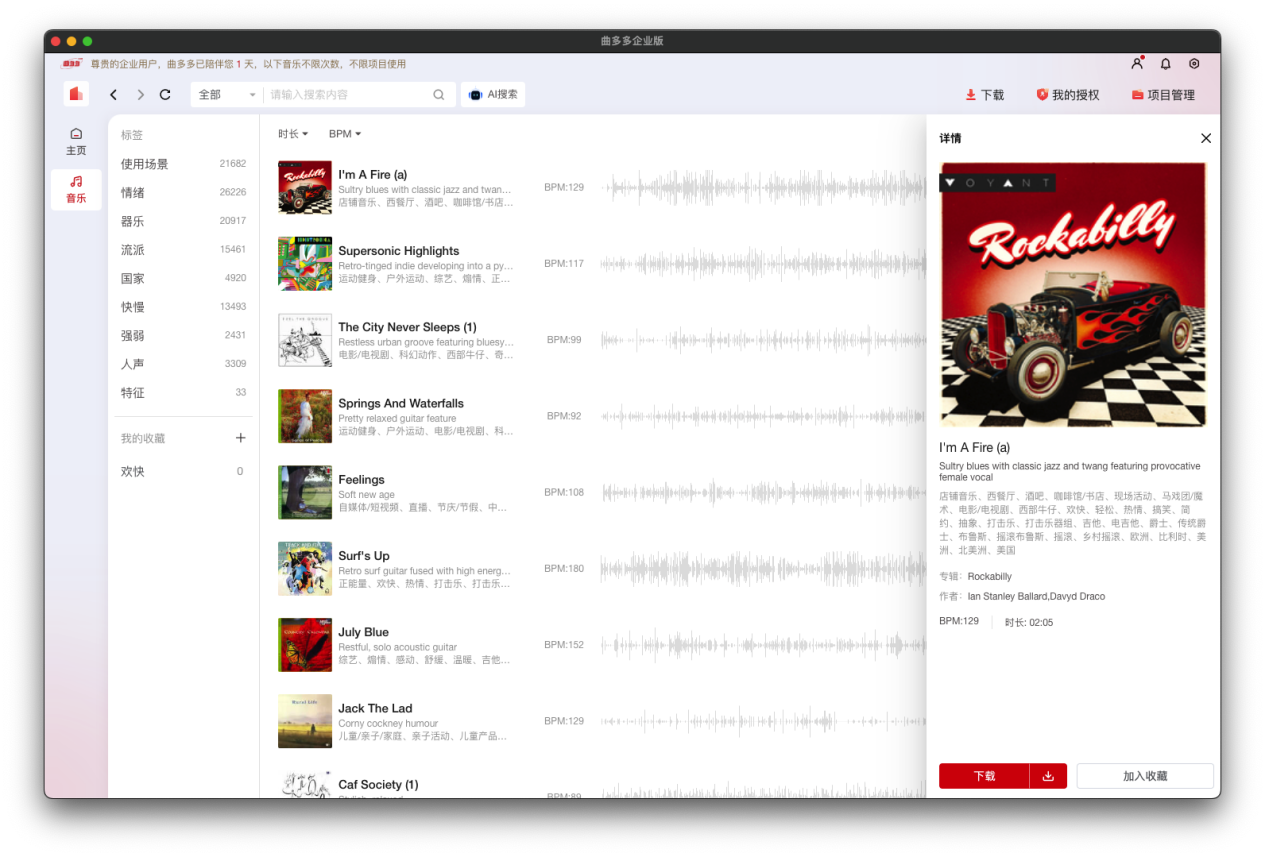1265x857 pixels.
Task: Click the download arrow beside 下载 button
Action: click(x=1048, y=776)
